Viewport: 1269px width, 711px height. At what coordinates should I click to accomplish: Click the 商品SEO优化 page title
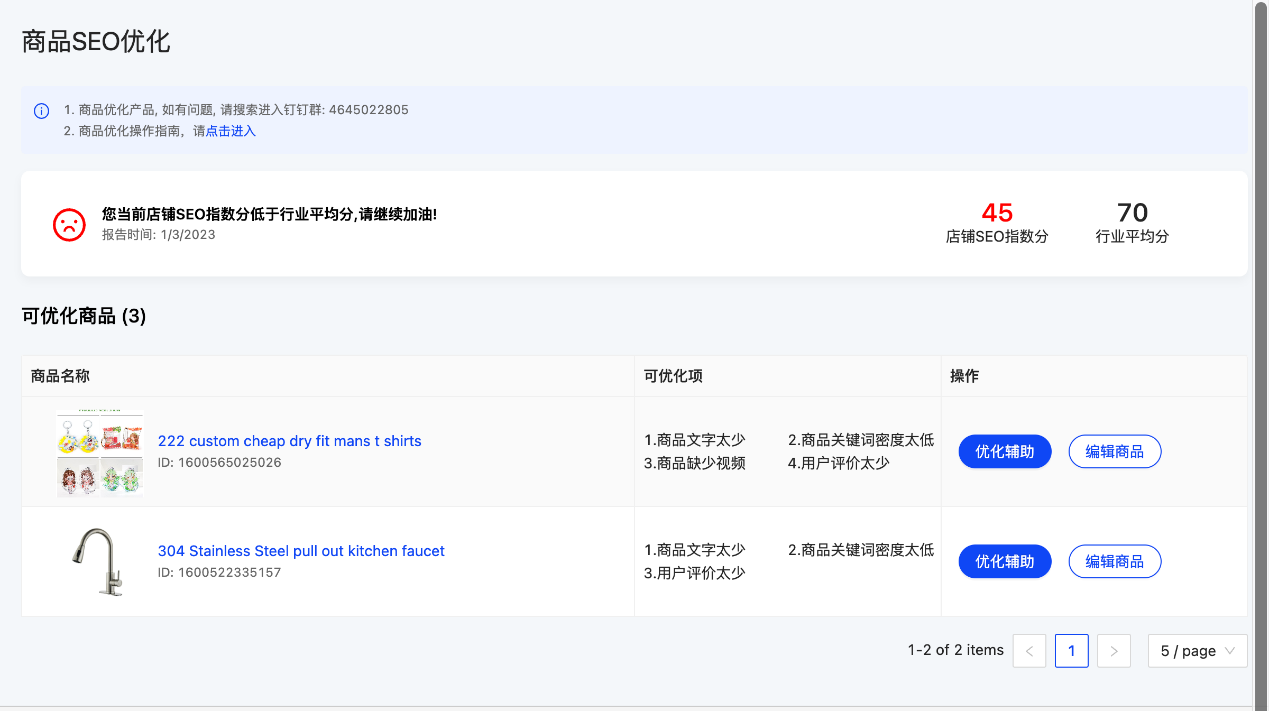[x=95, y=42]
